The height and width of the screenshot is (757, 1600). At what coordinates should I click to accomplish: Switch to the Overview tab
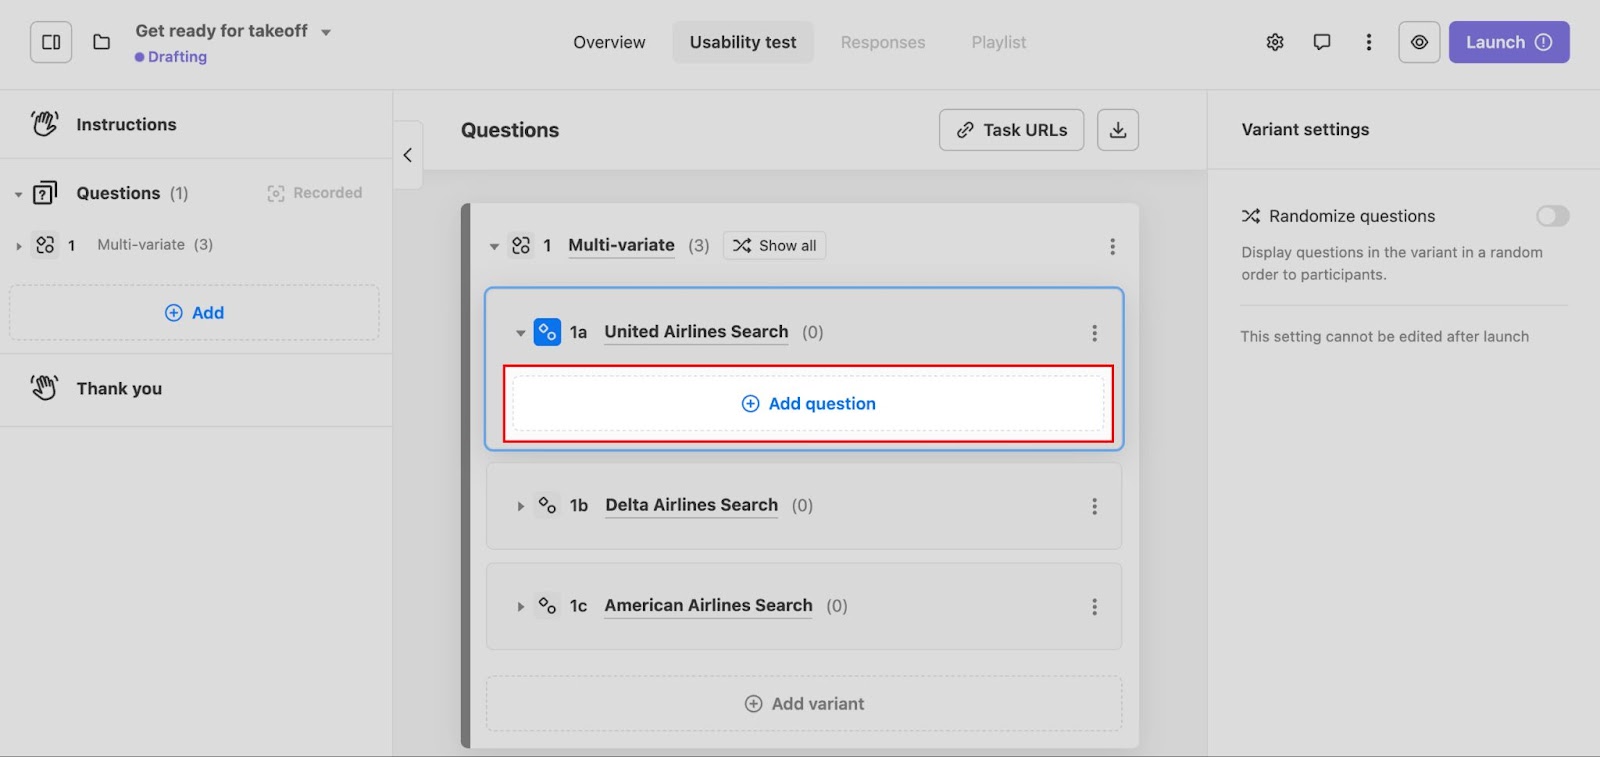[609, 42]
